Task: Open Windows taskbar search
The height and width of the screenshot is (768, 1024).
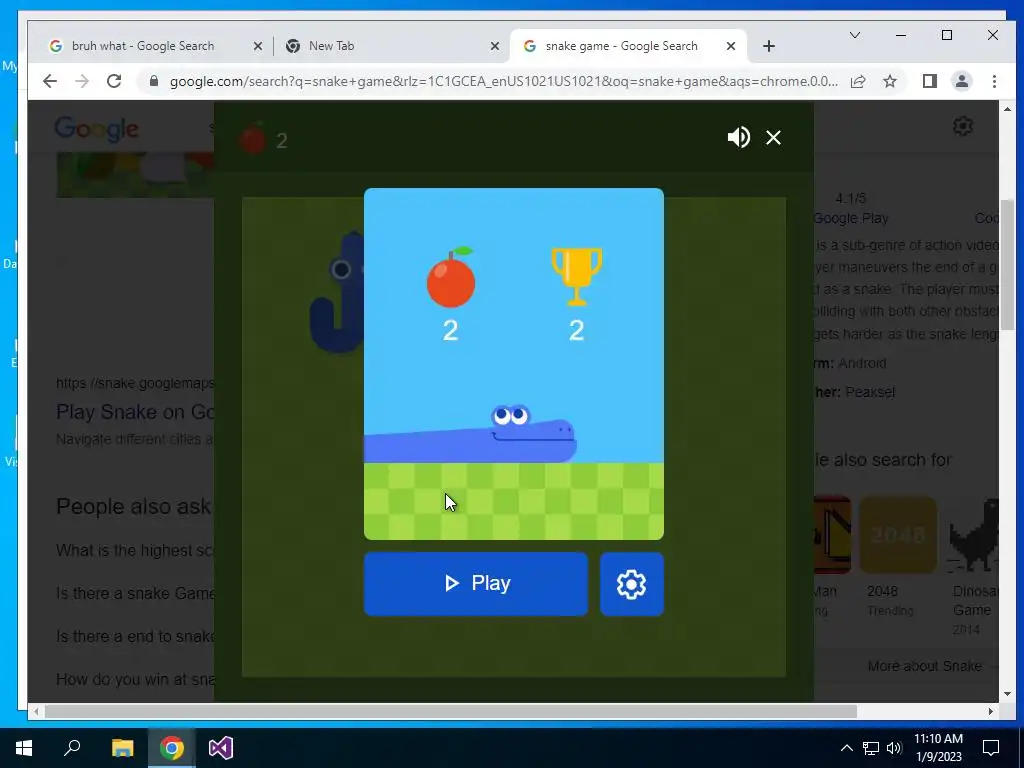Action: pos(72,748)
